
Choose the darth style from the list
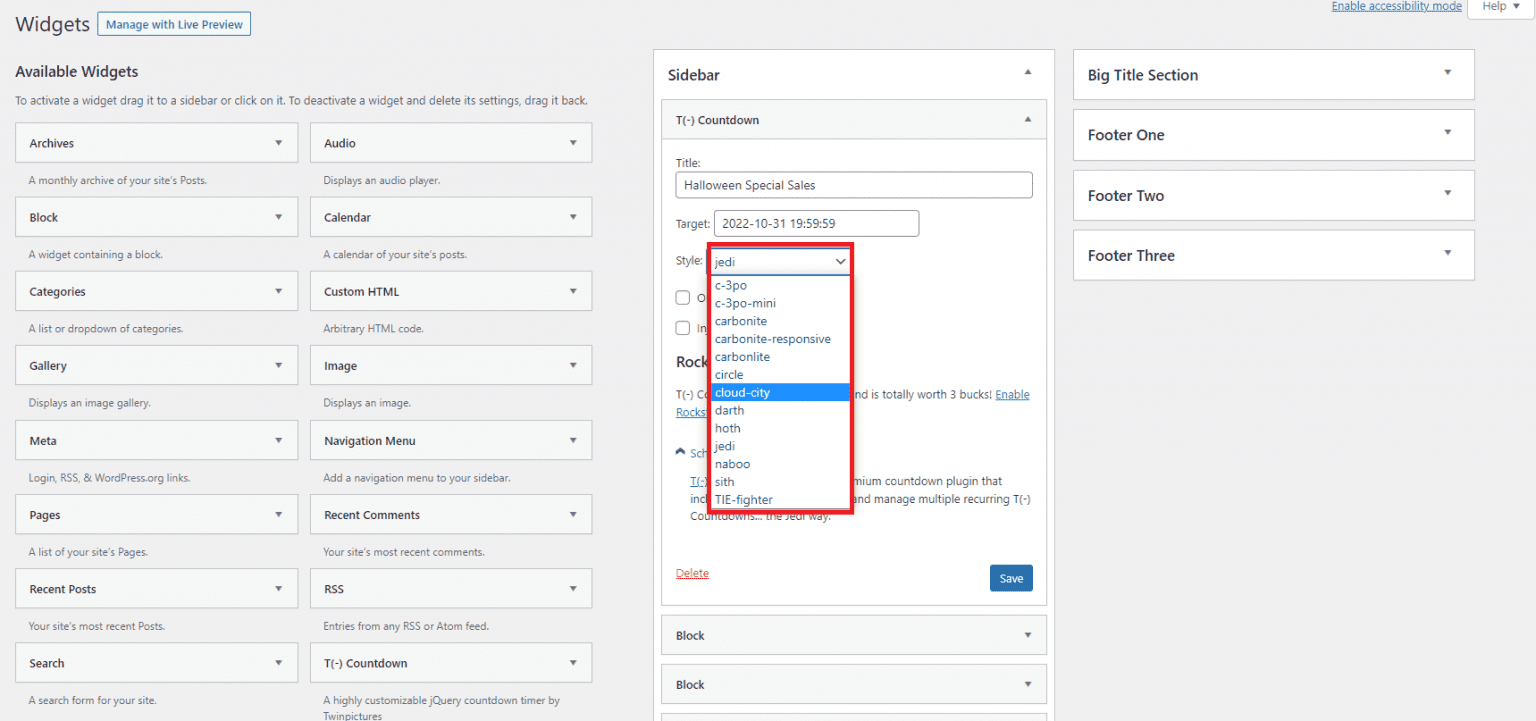tap(729, 410)
